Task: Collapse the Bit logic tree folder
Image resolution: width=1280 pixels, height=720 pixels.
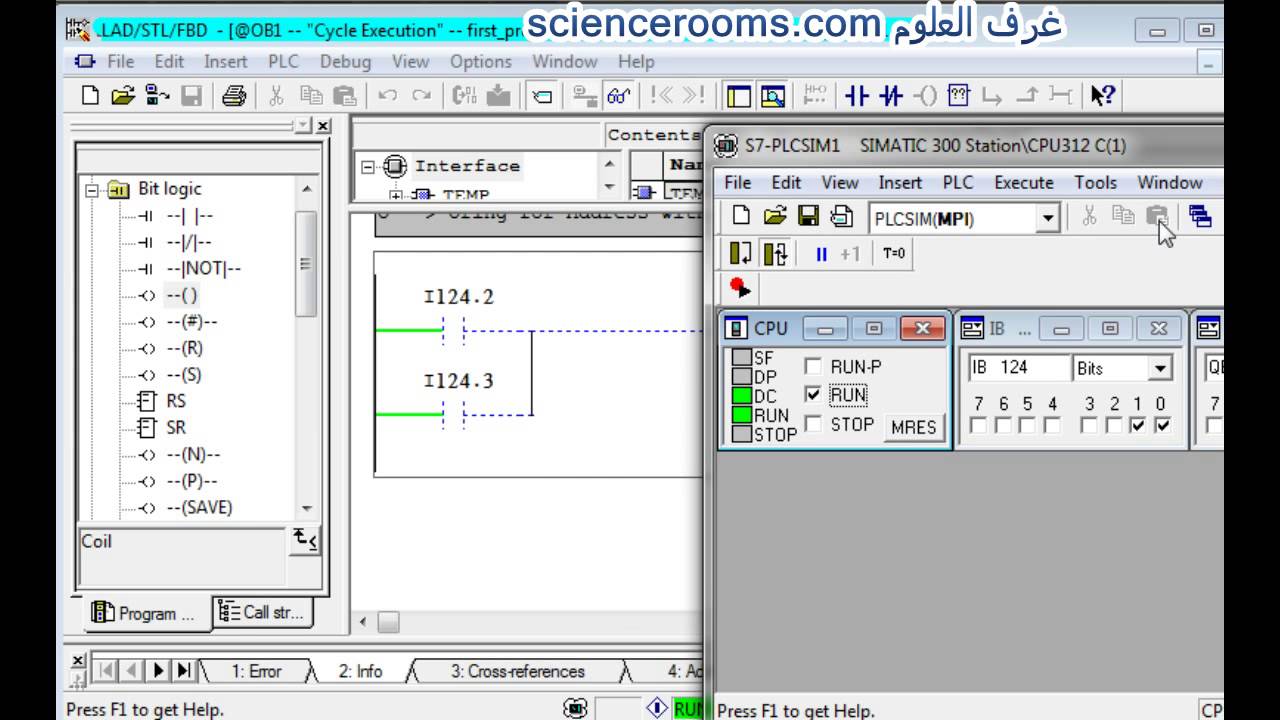Action: coord(93,189)
